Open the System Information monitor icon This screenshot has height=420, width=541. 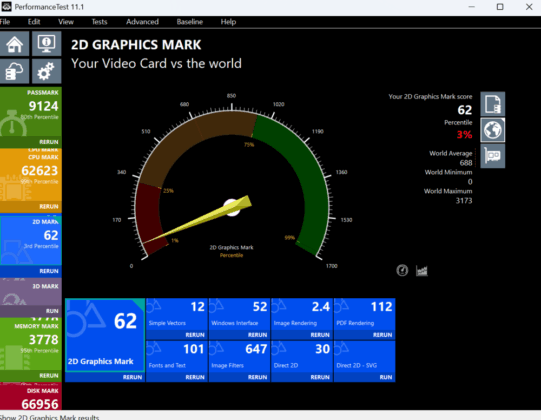47,44
